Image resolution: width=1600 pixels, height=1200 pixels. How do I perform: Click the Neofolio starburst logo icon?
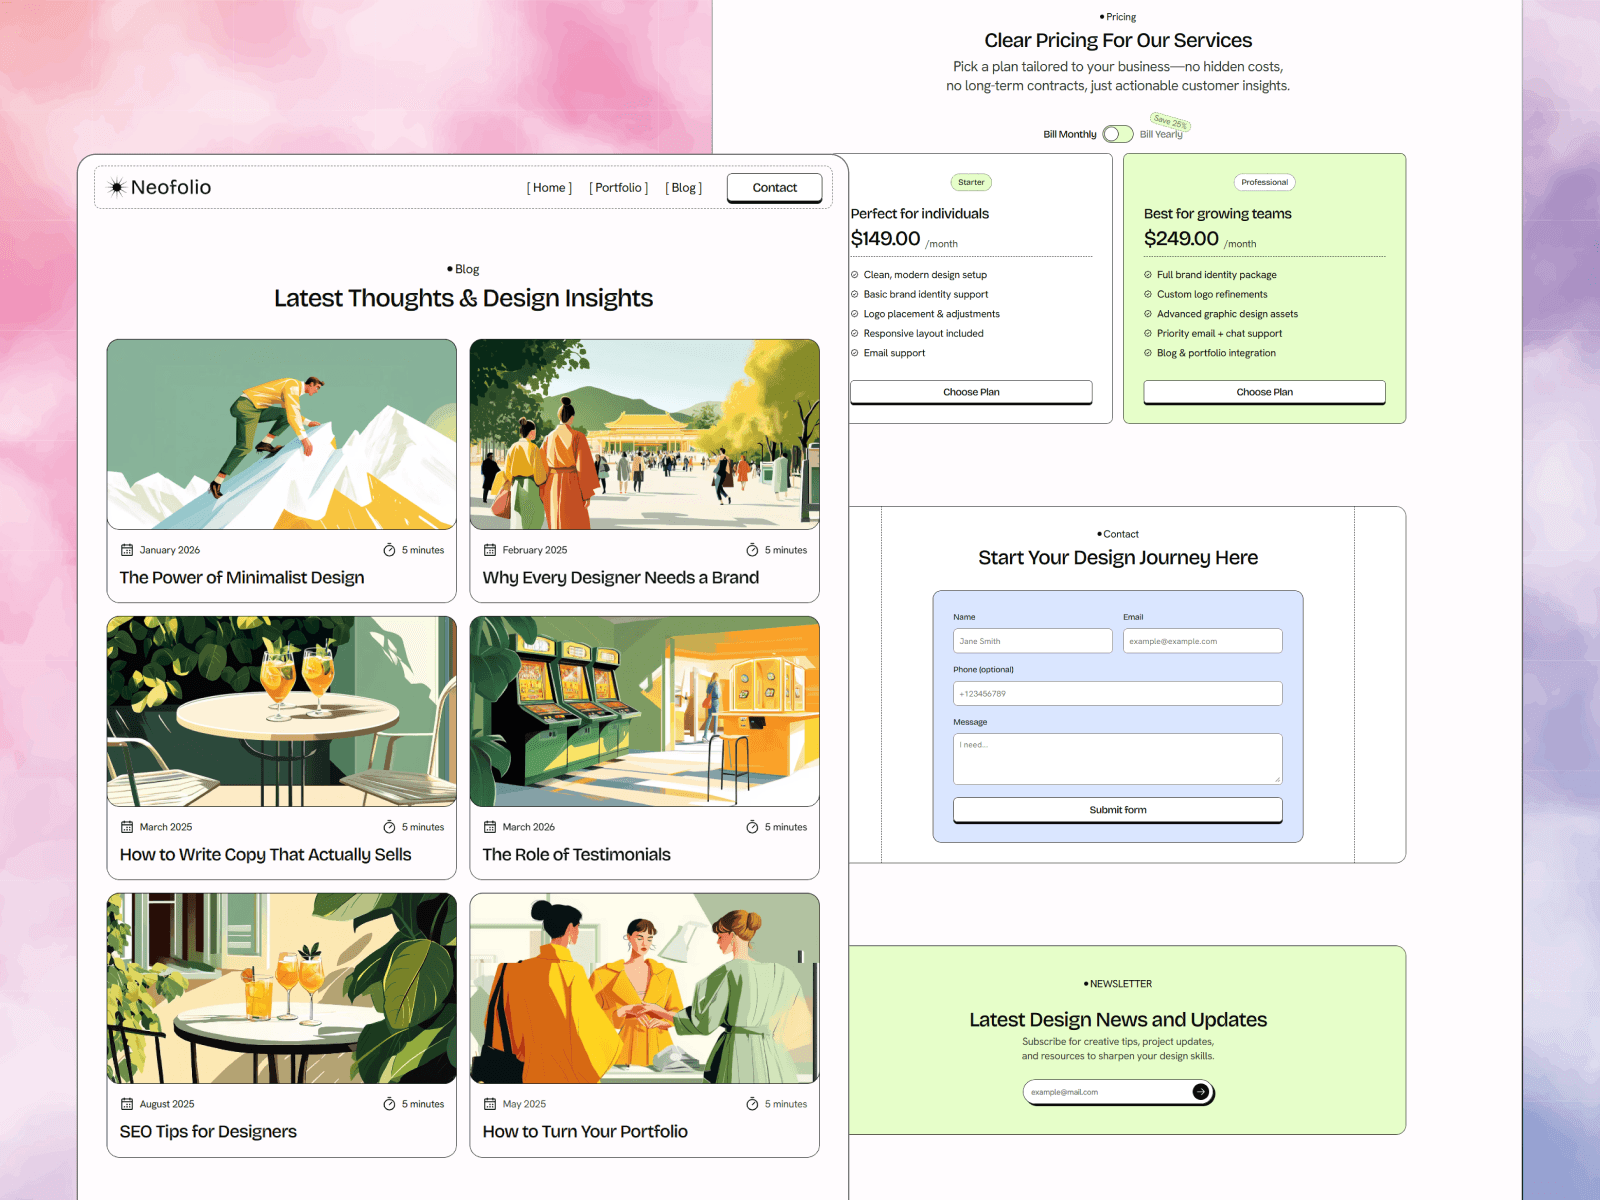117,187
